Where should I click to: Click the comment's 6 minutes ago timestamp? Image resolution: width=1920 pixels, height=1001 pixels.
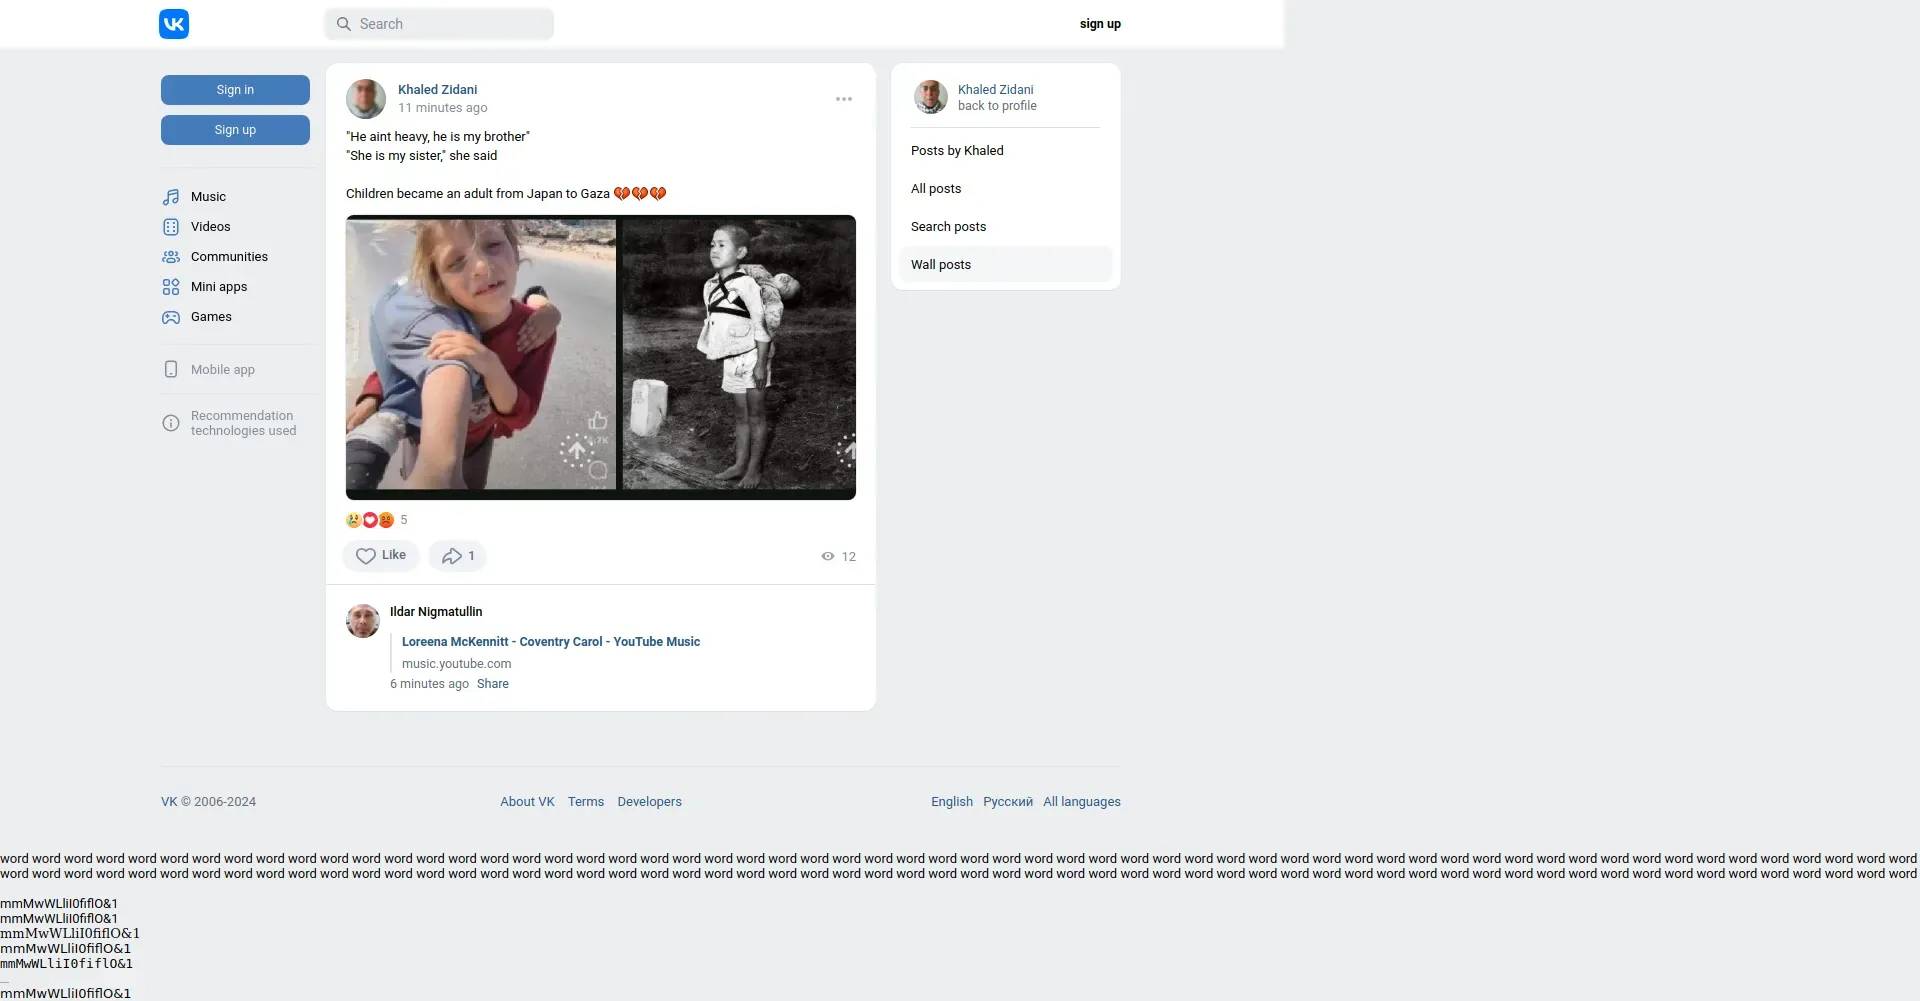point(429,684)
